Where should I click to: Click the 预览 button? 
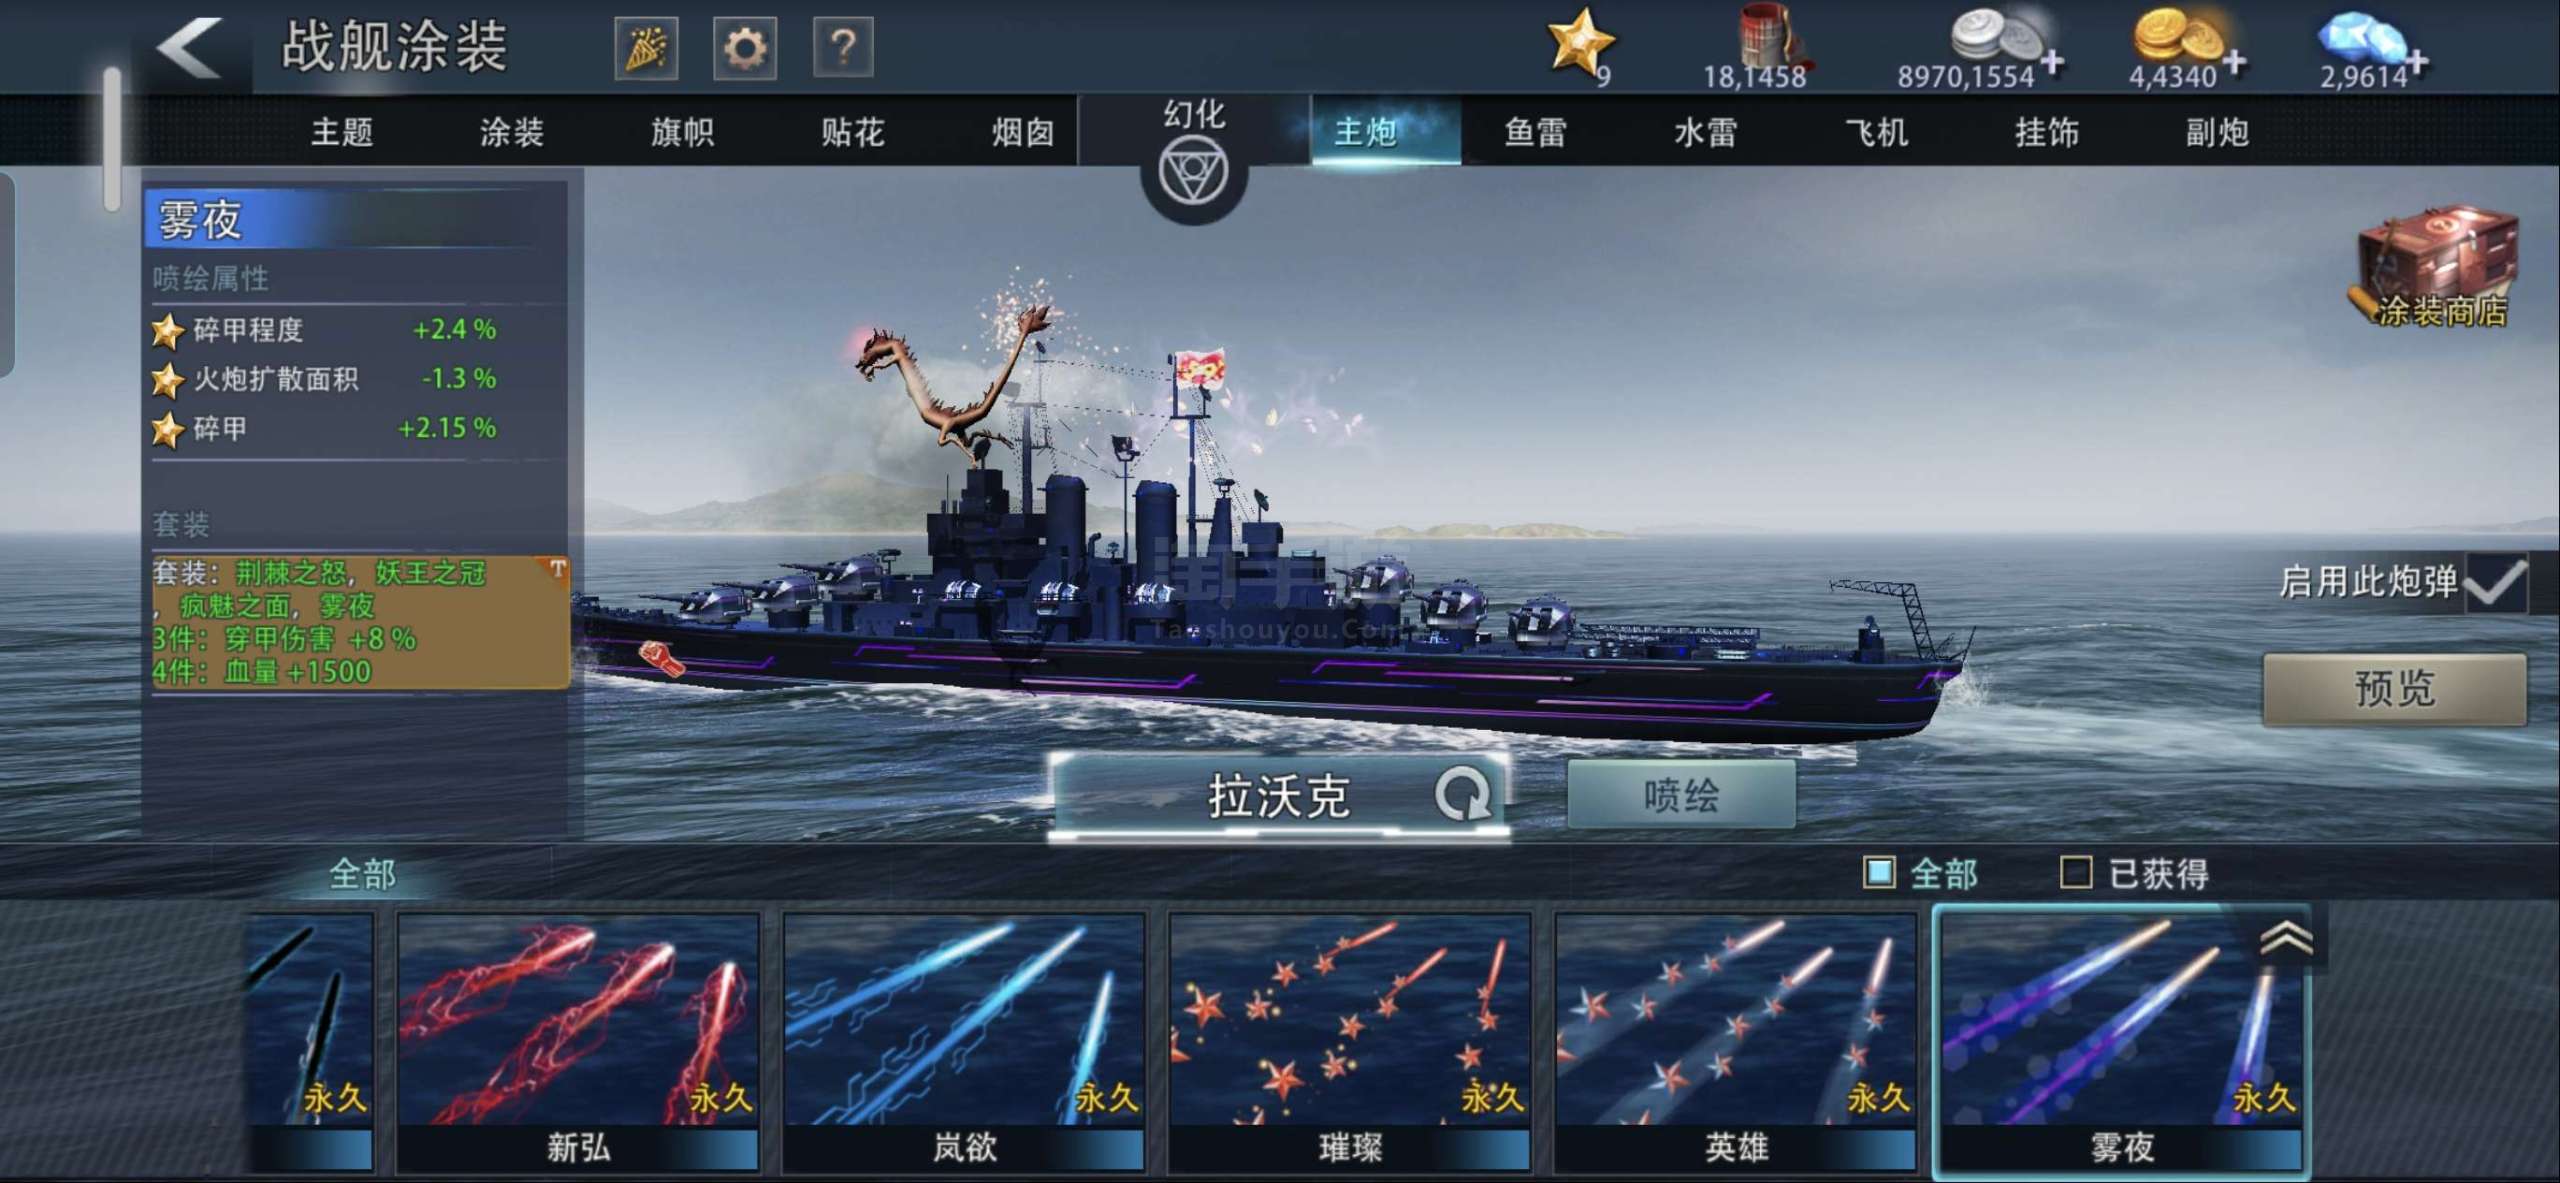click(2394, 689)
